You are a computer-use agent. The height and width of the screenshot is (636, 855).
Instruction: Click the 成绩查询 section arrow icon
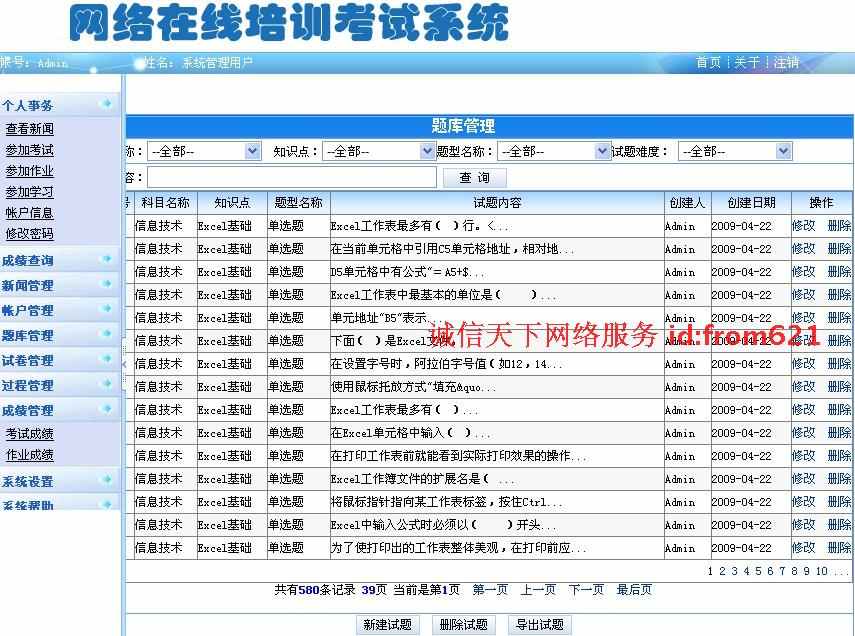pyautogui.click(x=107, y=259)
